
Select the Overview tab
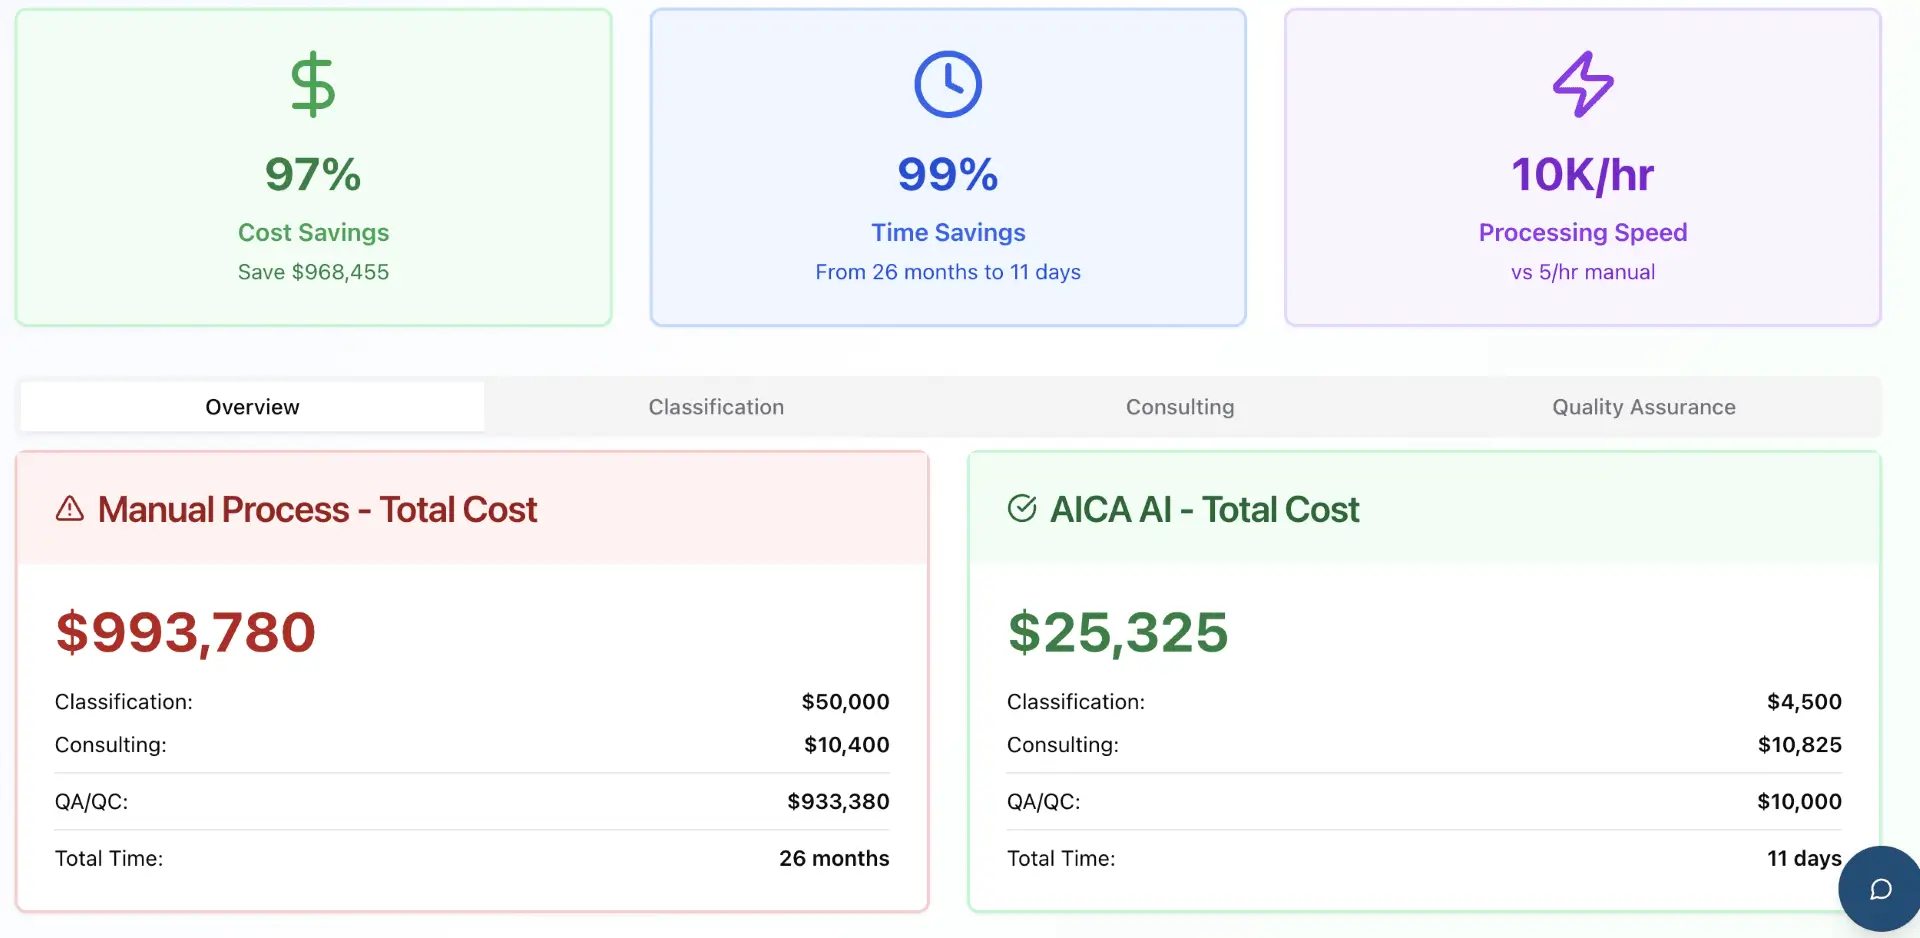252,407
